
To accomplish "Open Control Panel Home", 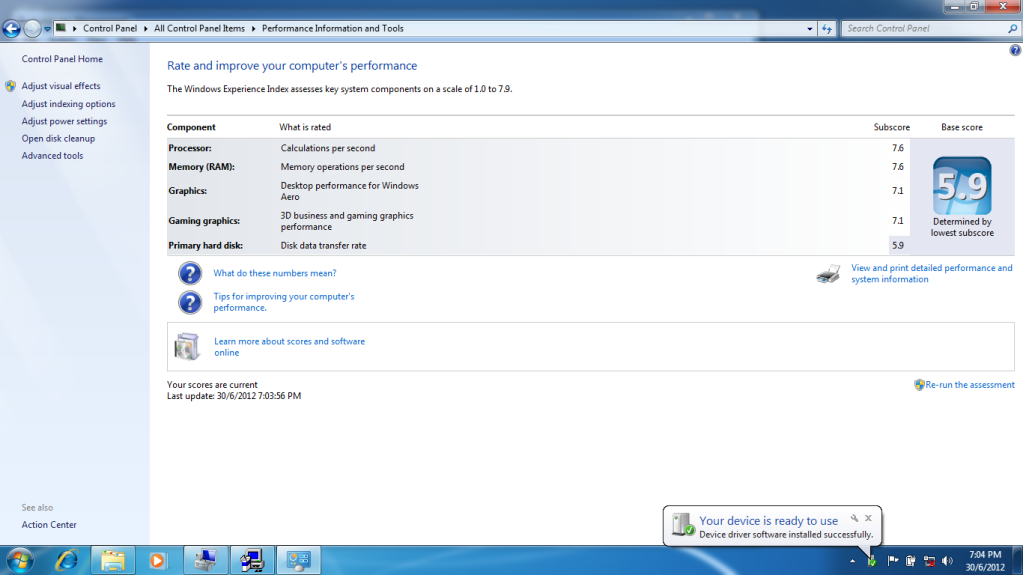I will point(62,59).
